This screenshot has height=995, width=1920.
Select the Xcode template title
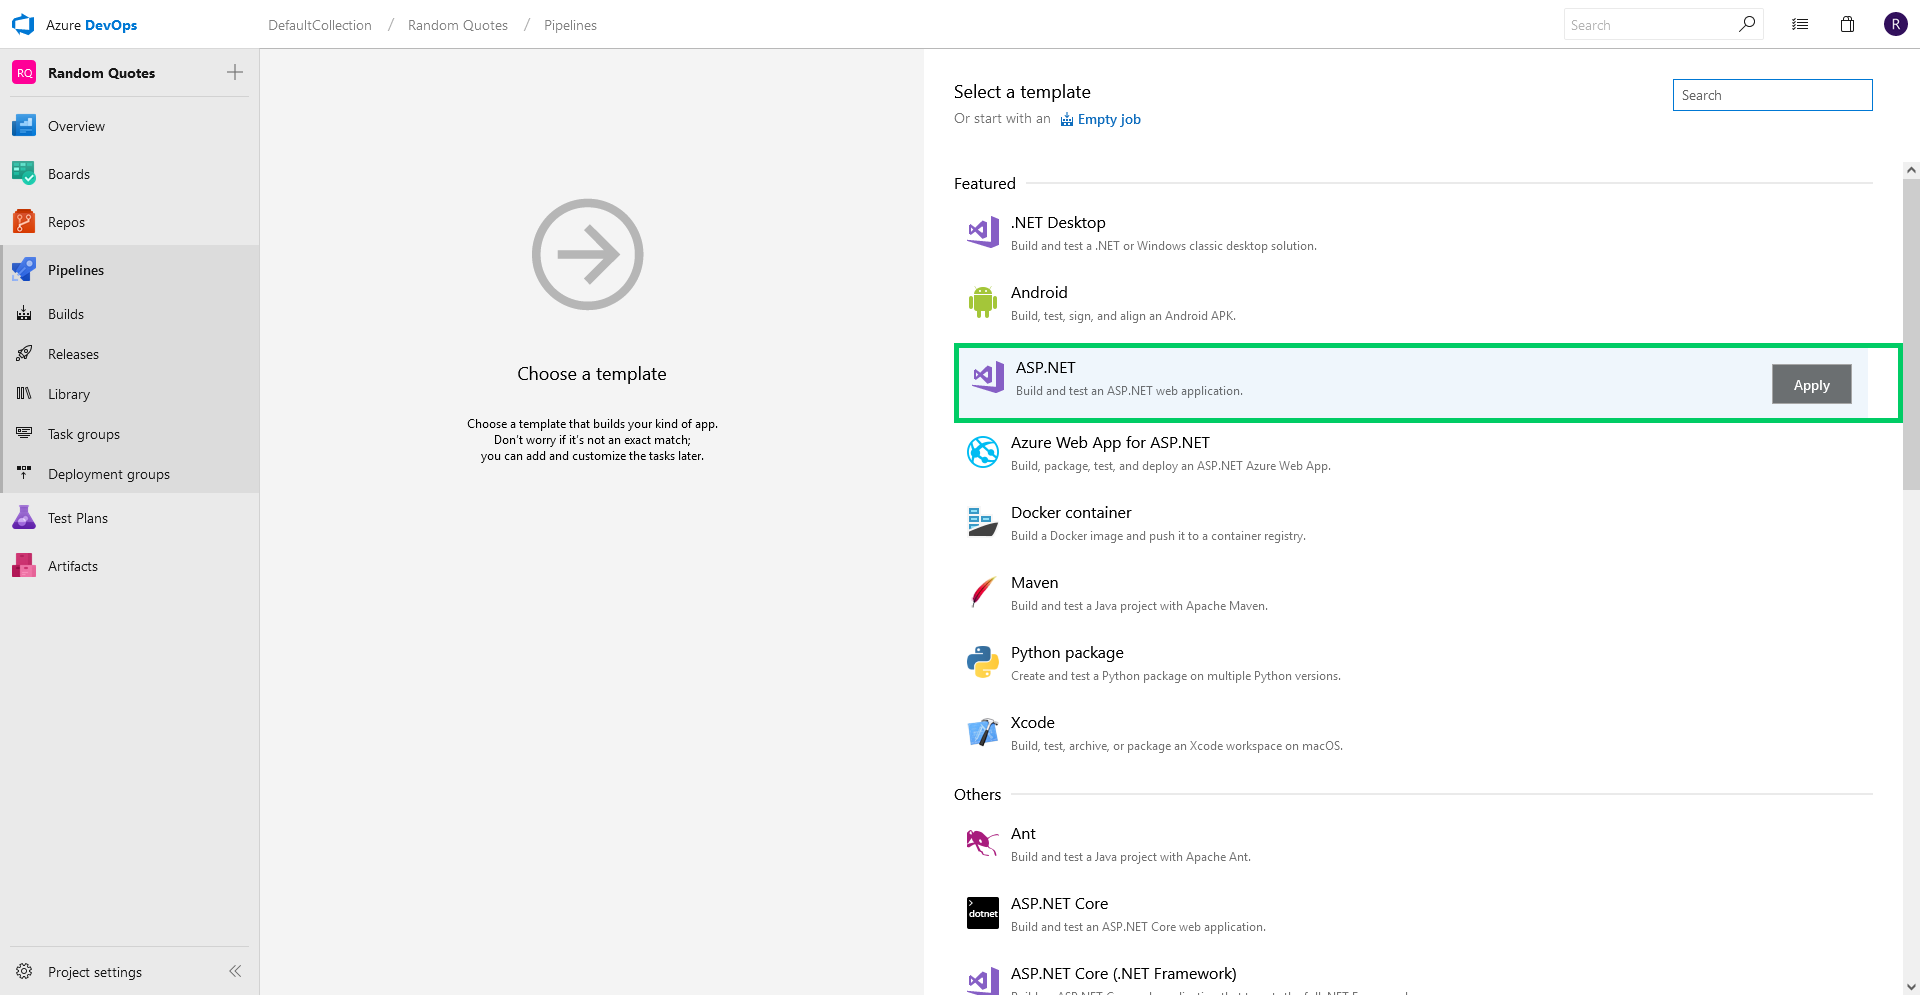click(1032, 722)
